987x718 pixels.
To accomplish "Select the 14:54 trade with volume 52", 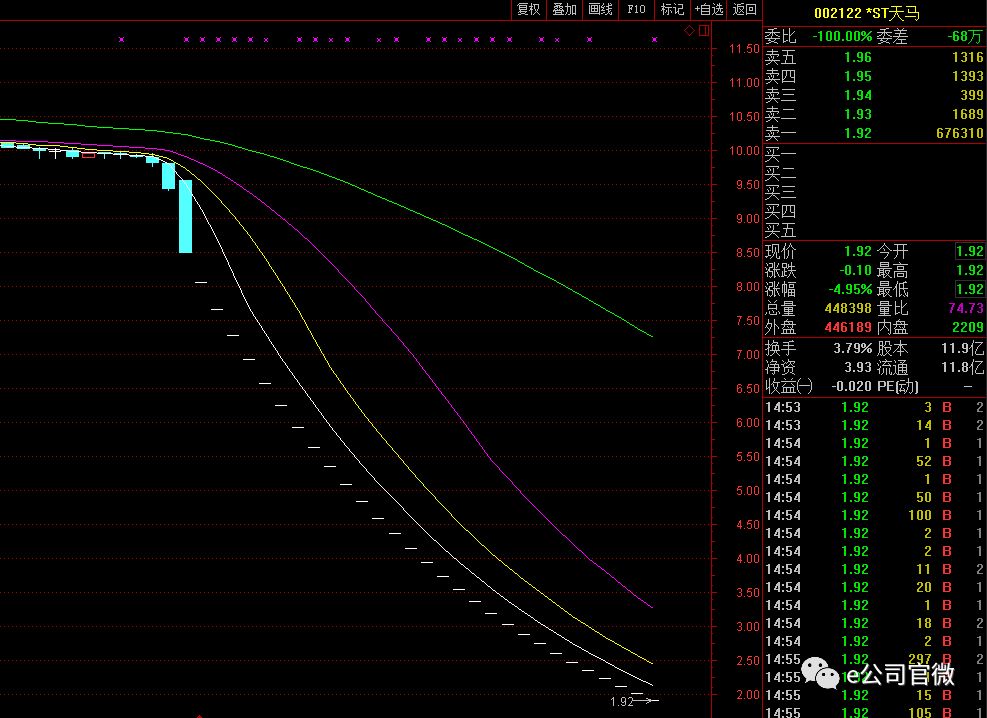I will point(874,461).
